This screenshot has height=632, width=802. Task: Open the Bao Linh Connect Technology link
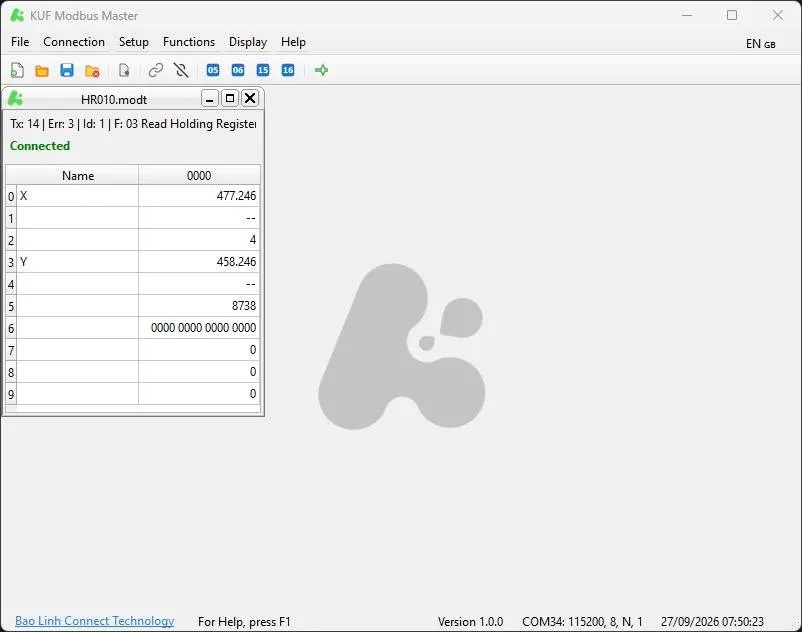pyautogui.click(x=95, y=621)
